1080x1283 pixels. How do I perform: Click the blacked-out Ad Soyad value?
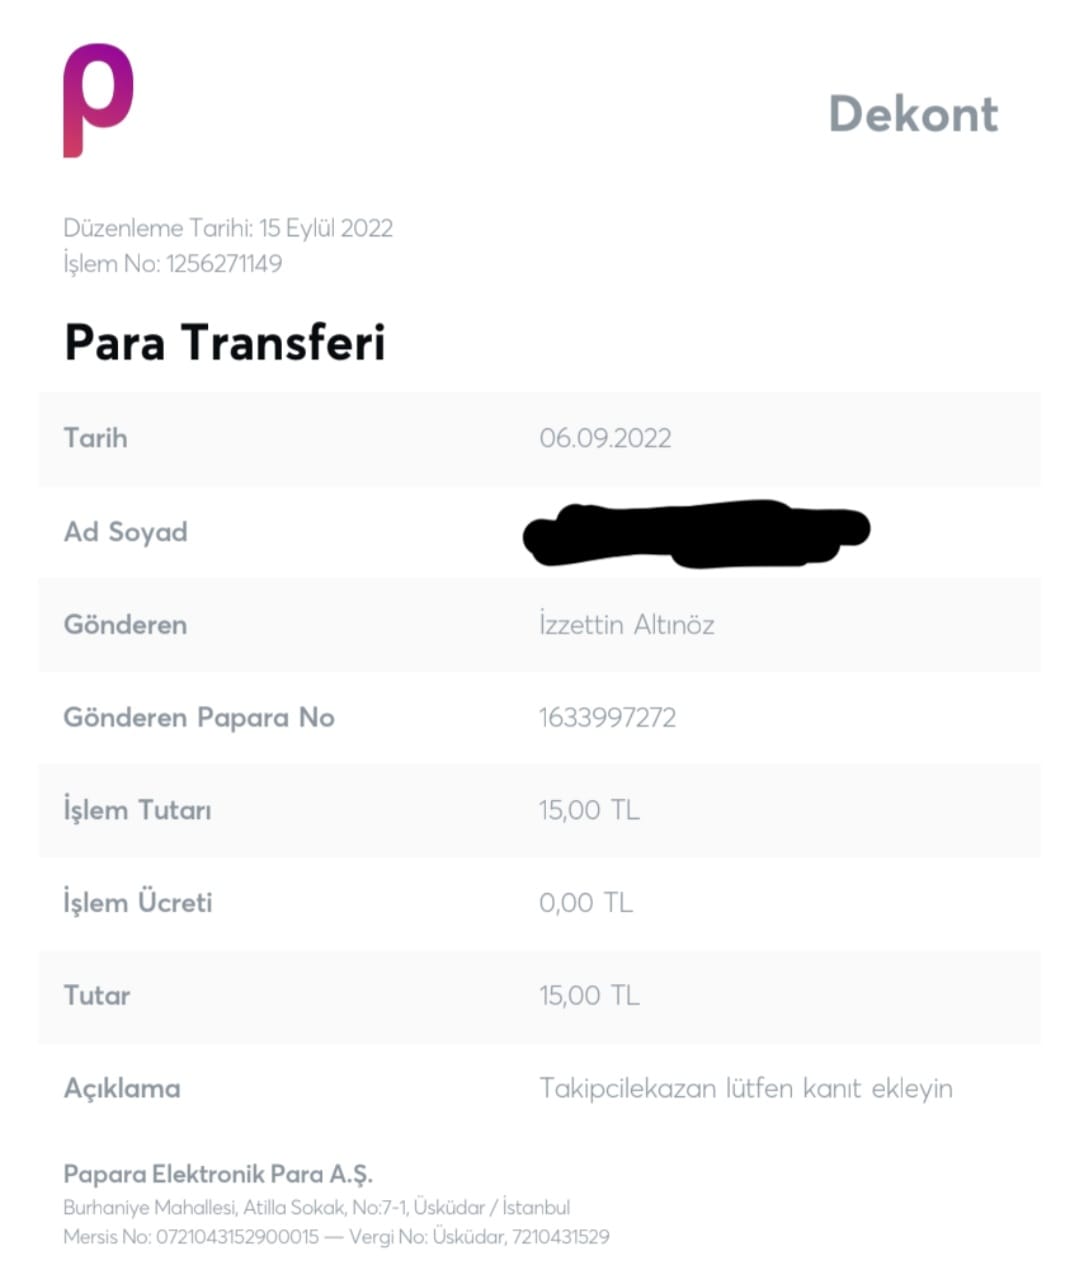pos(697,533)
